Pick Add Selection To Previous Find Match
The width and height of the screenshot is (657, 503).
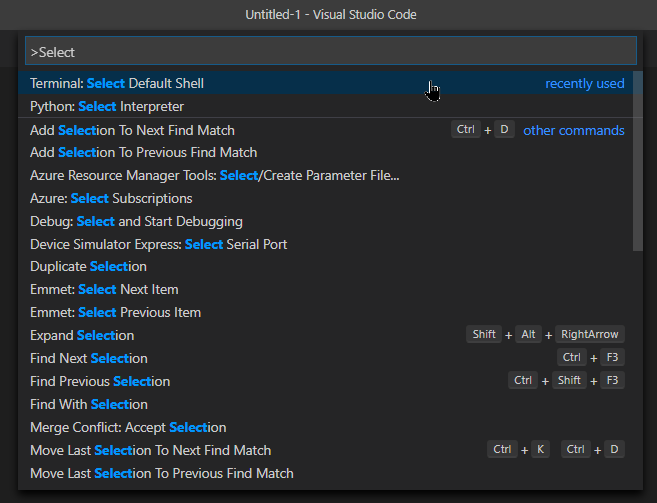tap(143, 152)
